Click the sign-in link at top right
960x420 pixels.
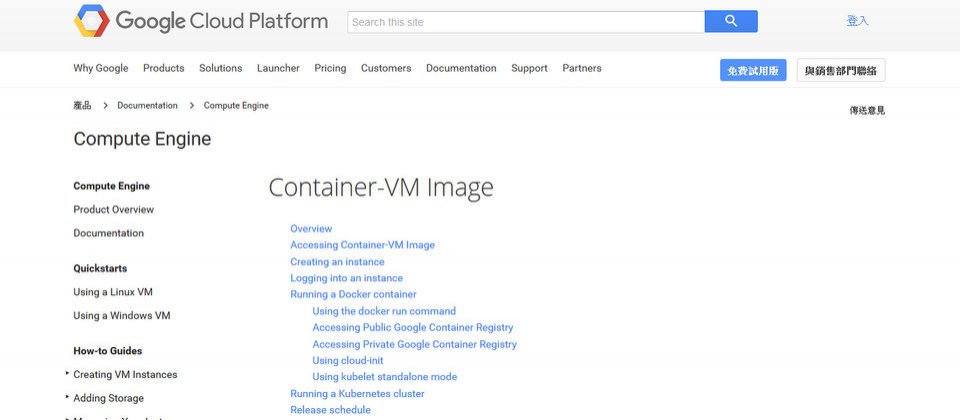click(x=857, y=21)
